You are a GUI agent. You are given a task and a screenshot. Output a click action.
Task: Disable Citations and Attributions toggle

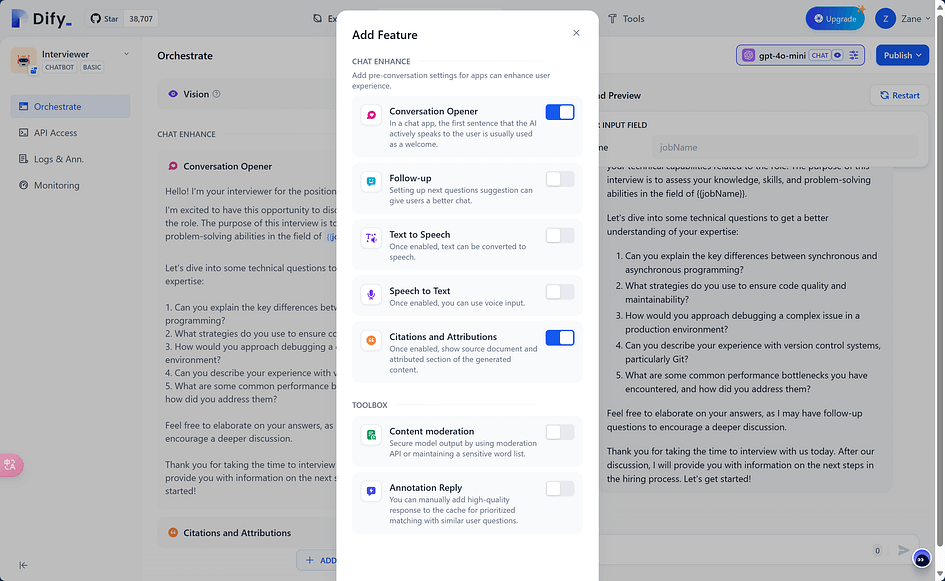click(x=560, y=338)
